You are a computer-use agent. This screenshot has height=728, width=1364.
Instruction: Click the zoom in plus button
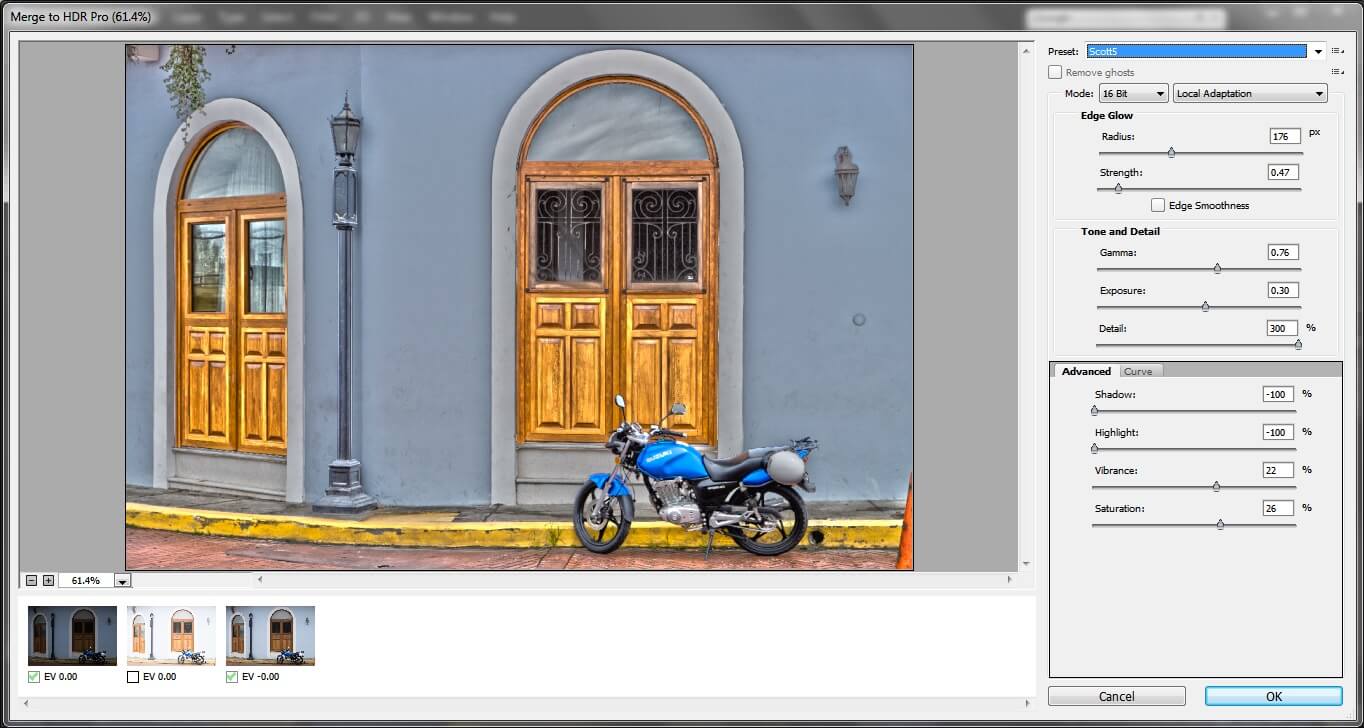click(x=48, y=580)
